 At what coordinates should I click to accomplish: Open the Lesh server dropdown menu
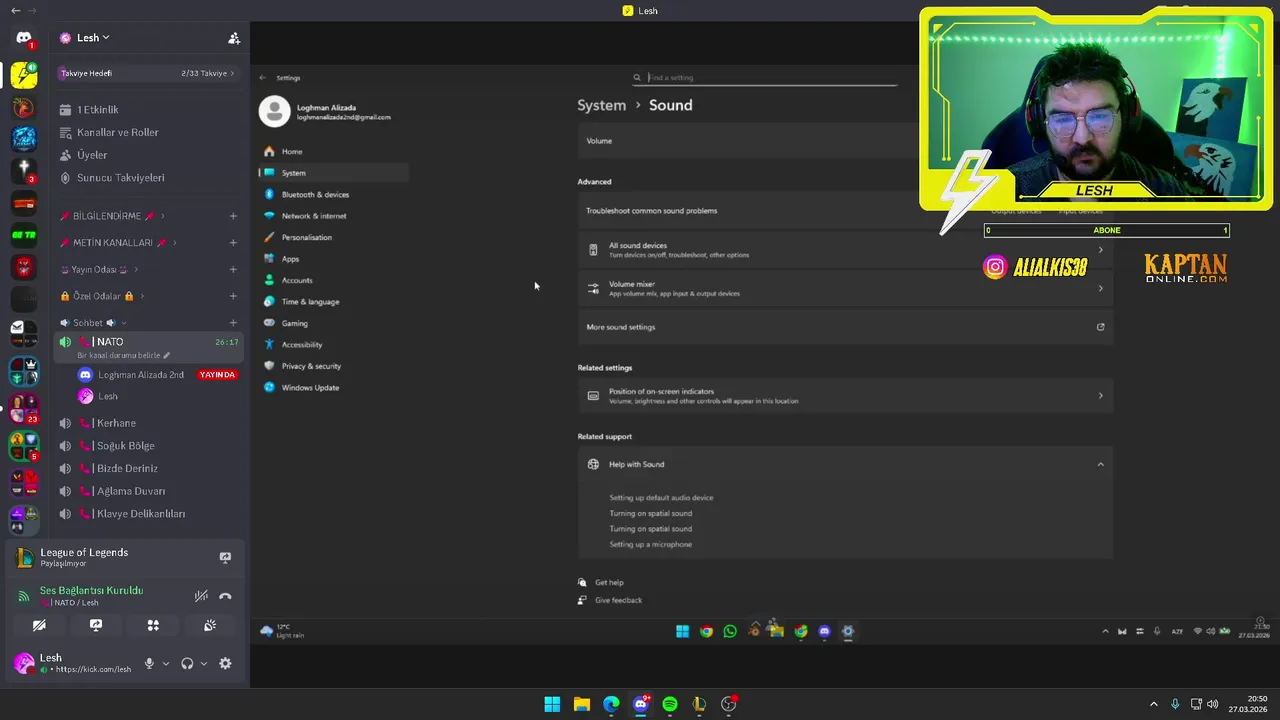click(x=85, y=38)
